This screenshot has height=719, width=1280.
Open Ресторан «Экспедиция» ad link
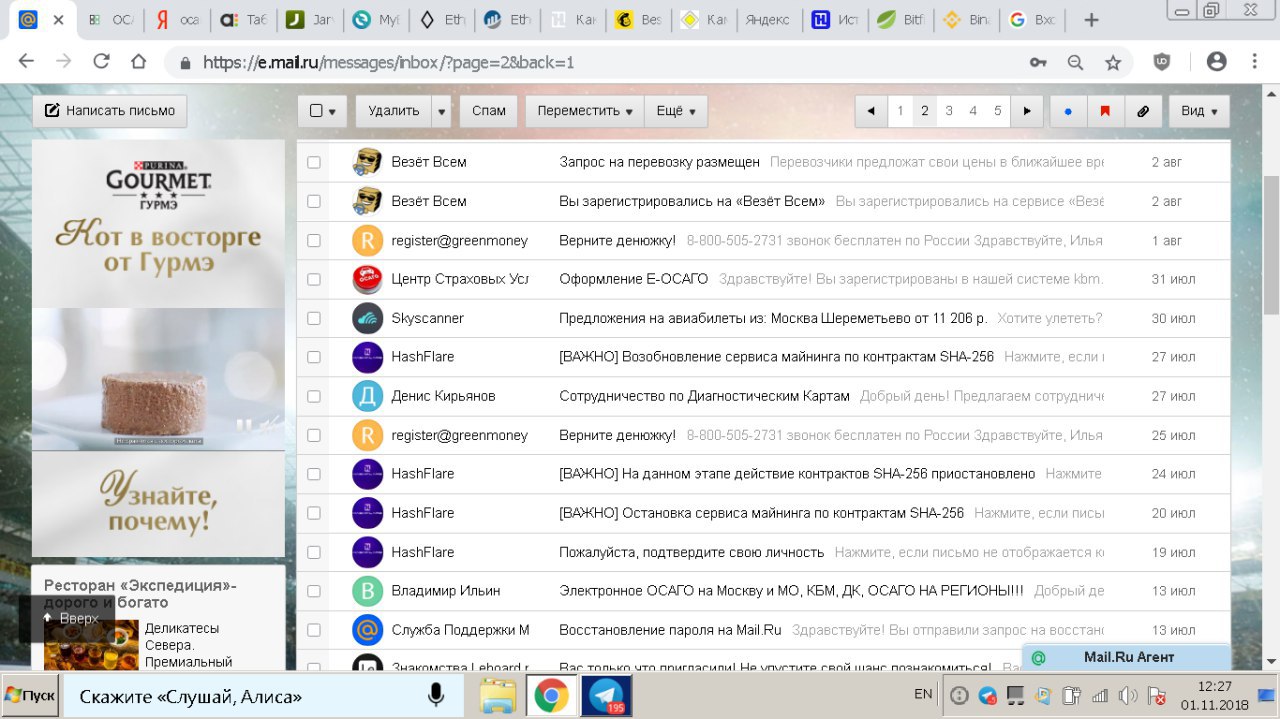point(140,594)
